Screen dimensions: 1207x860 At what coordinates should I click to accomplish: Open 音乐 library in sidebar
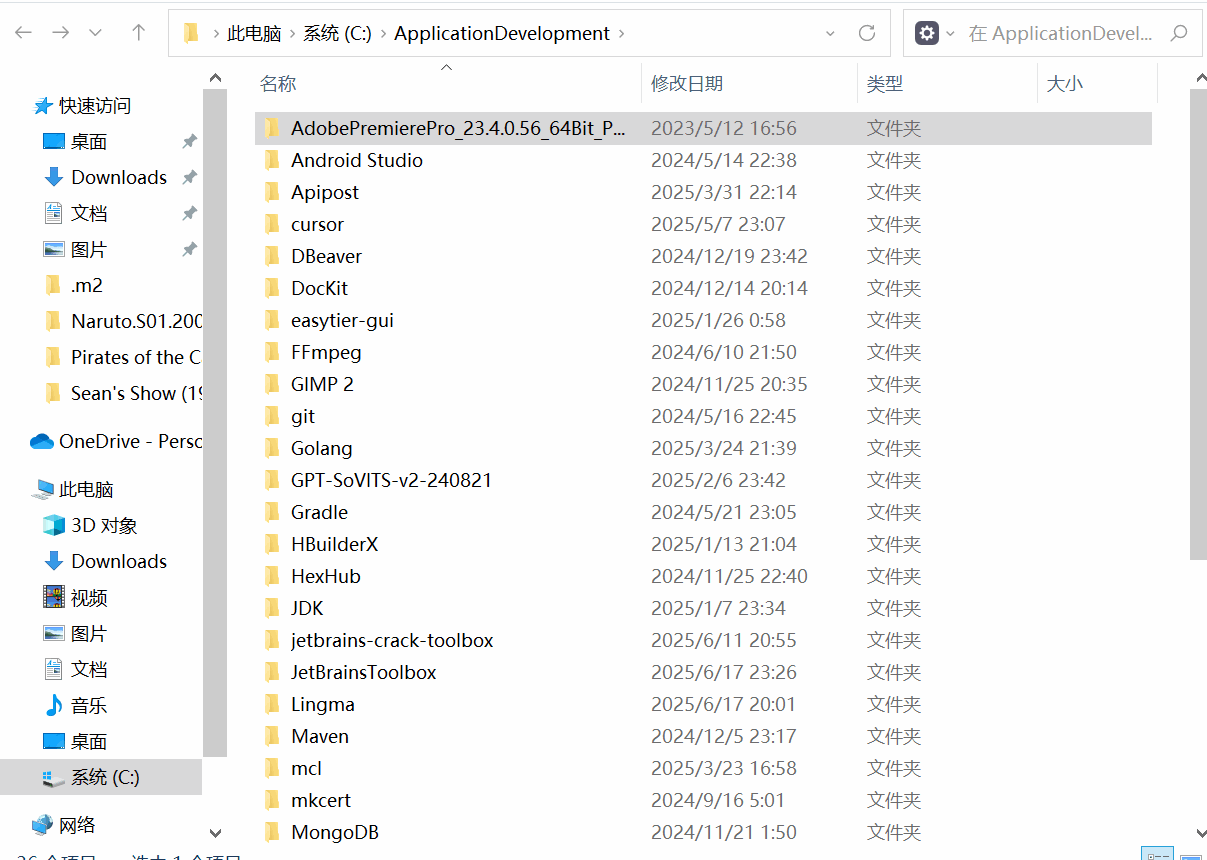pos(89,705)
